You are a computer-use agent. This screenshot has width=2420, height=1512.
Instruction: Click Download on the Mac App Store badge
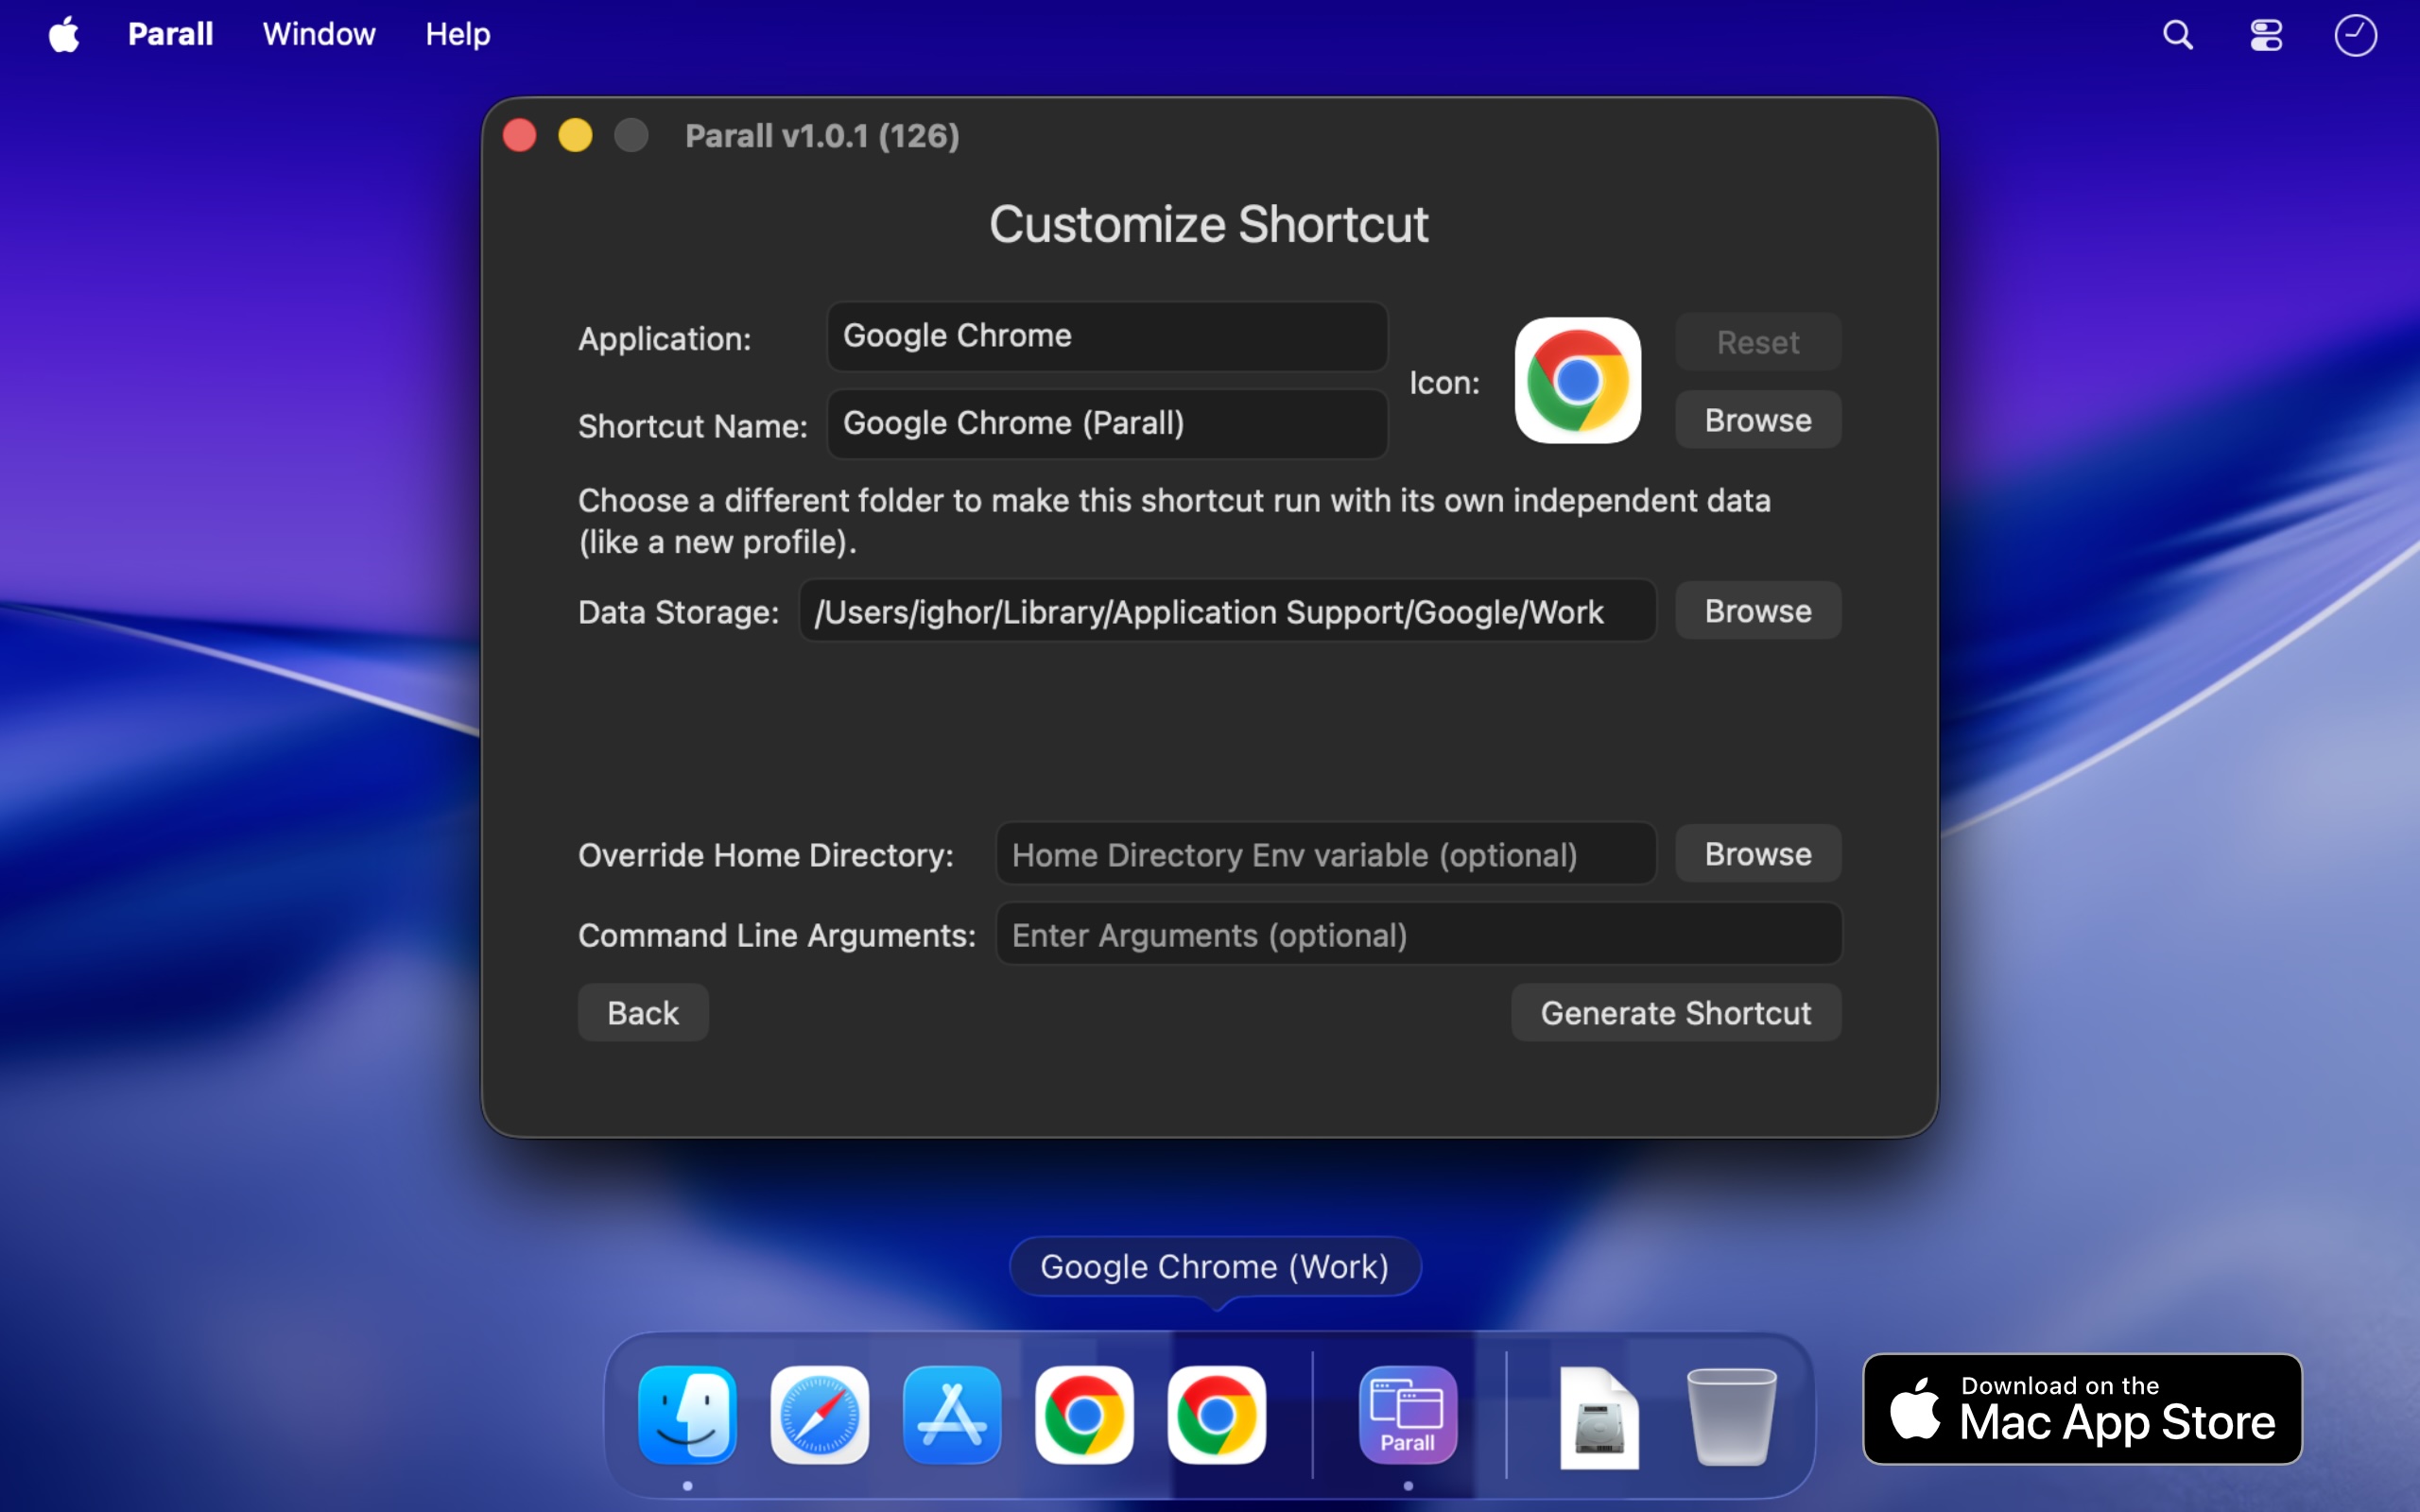(2082, 1408)
